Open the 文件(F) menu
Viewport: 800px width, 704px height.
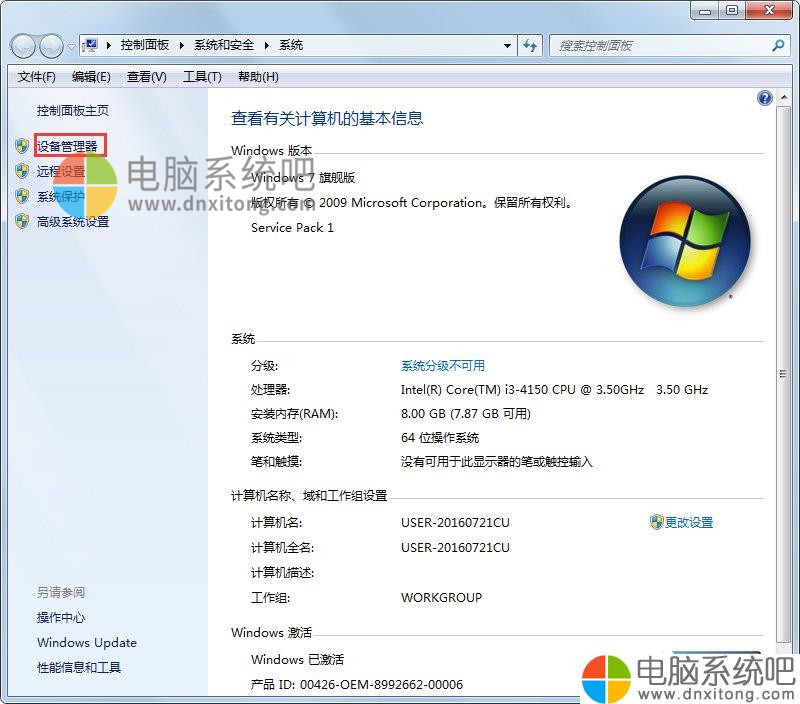[37, 77]
